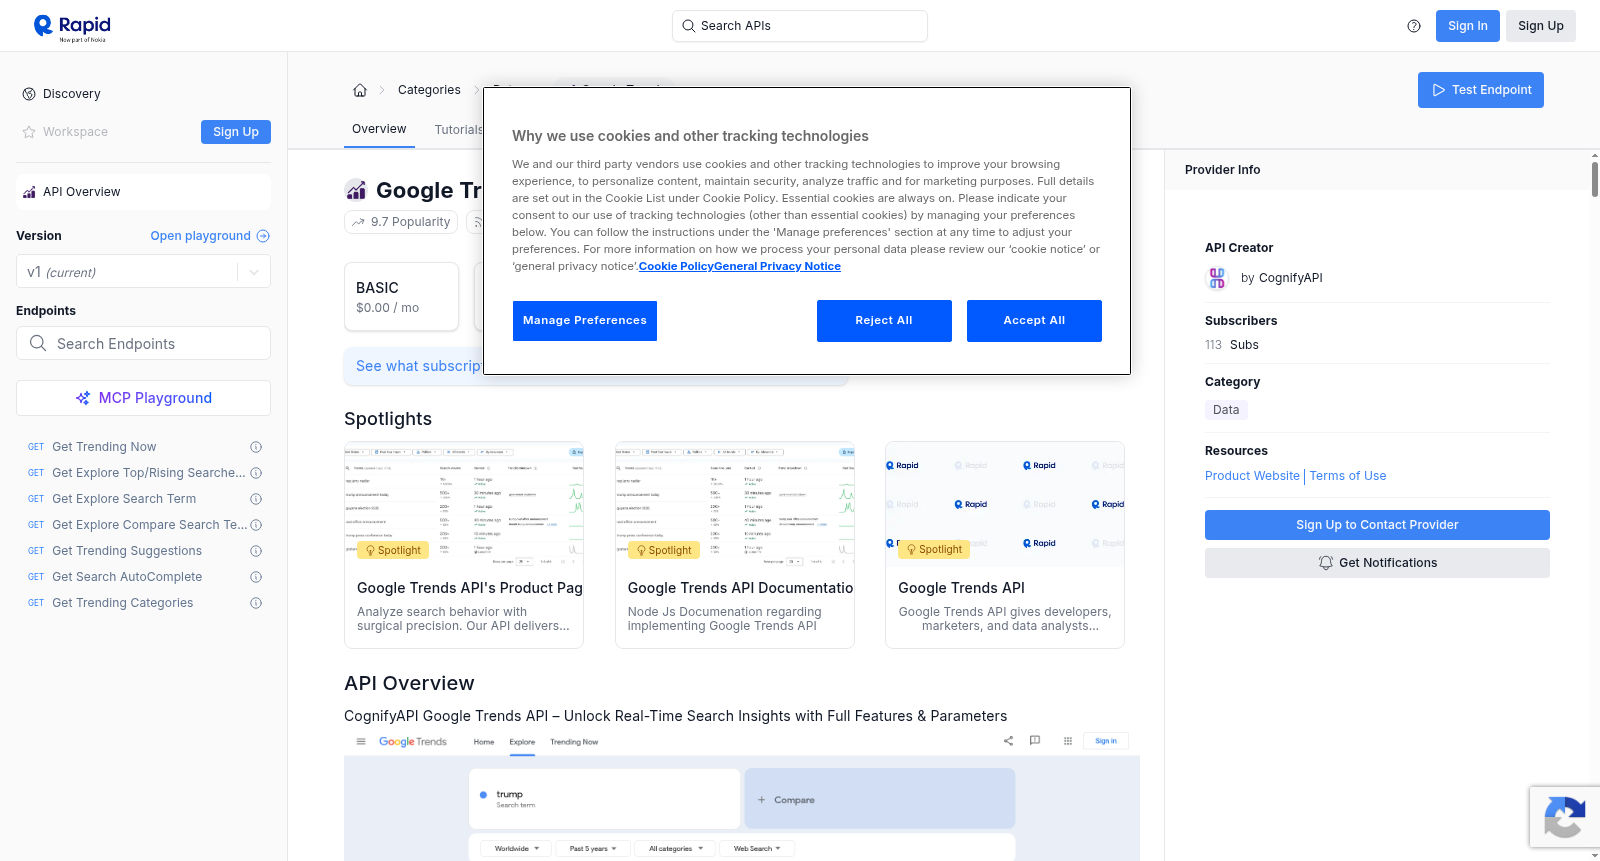The height and width of the screenshot is (861, 1600).
Task: Click info icon for Get Explore Compare Search
Action: click(x=256, y=525)
